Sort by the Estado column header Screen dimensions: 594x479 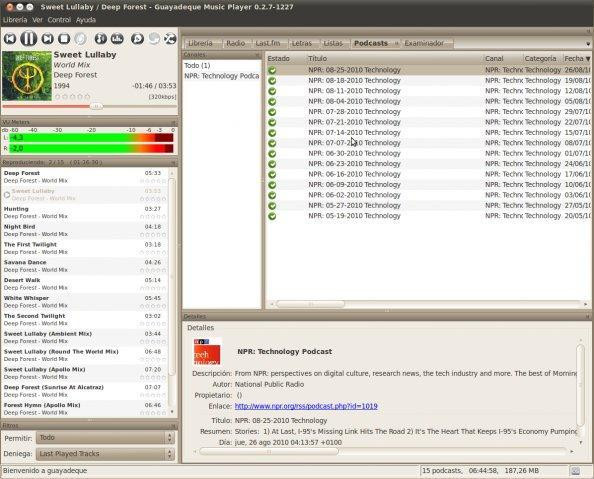(x=286, y=58)
